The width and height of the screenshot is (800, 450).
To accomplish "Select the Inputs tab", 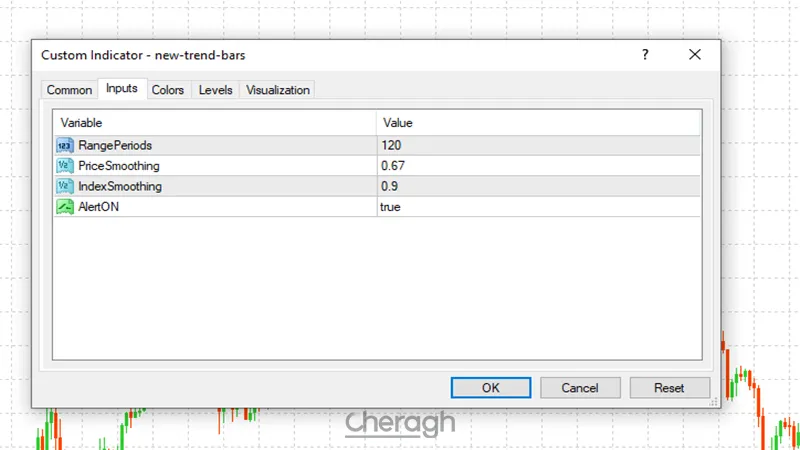I will click(122, 89).
